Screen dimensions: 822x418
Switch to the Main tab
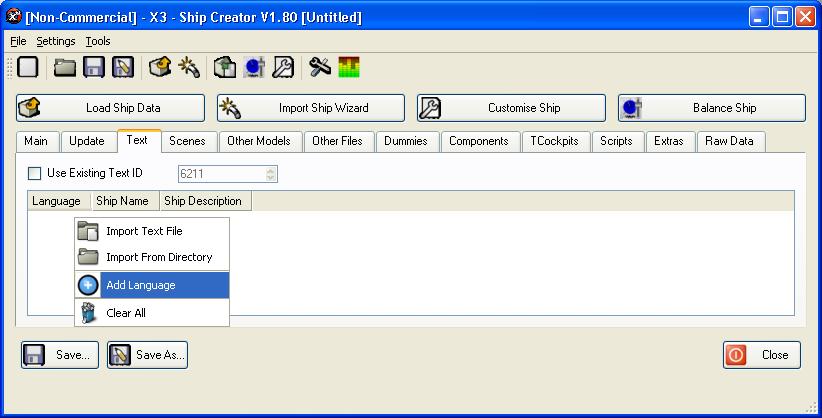click(36, 141)
